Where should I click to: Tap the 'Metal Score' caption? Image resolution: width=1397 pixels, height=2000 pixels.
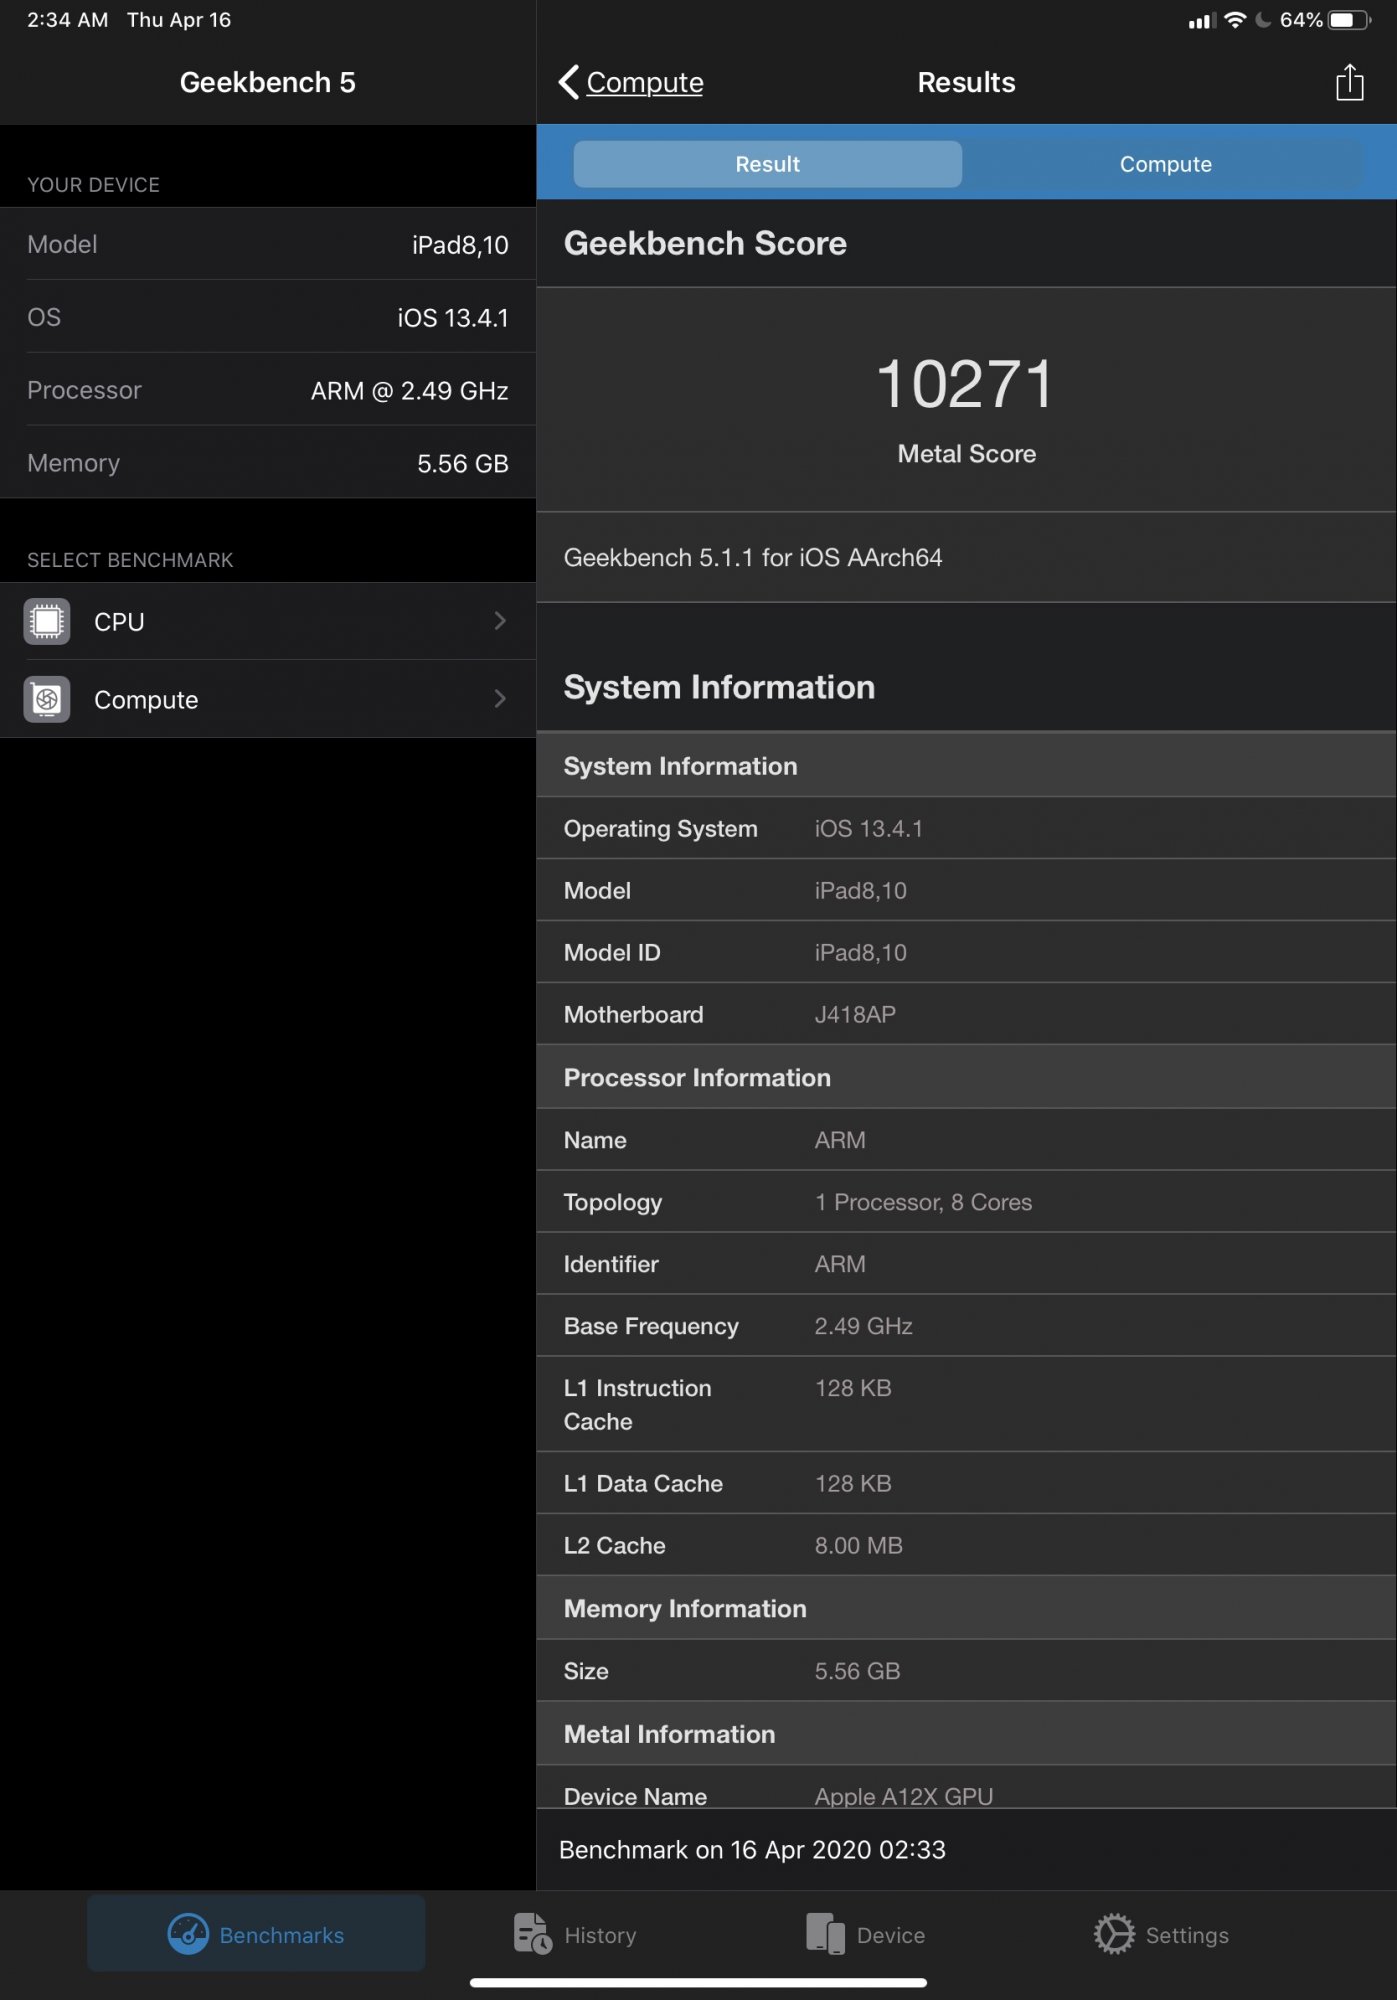[x=966, y=454]
